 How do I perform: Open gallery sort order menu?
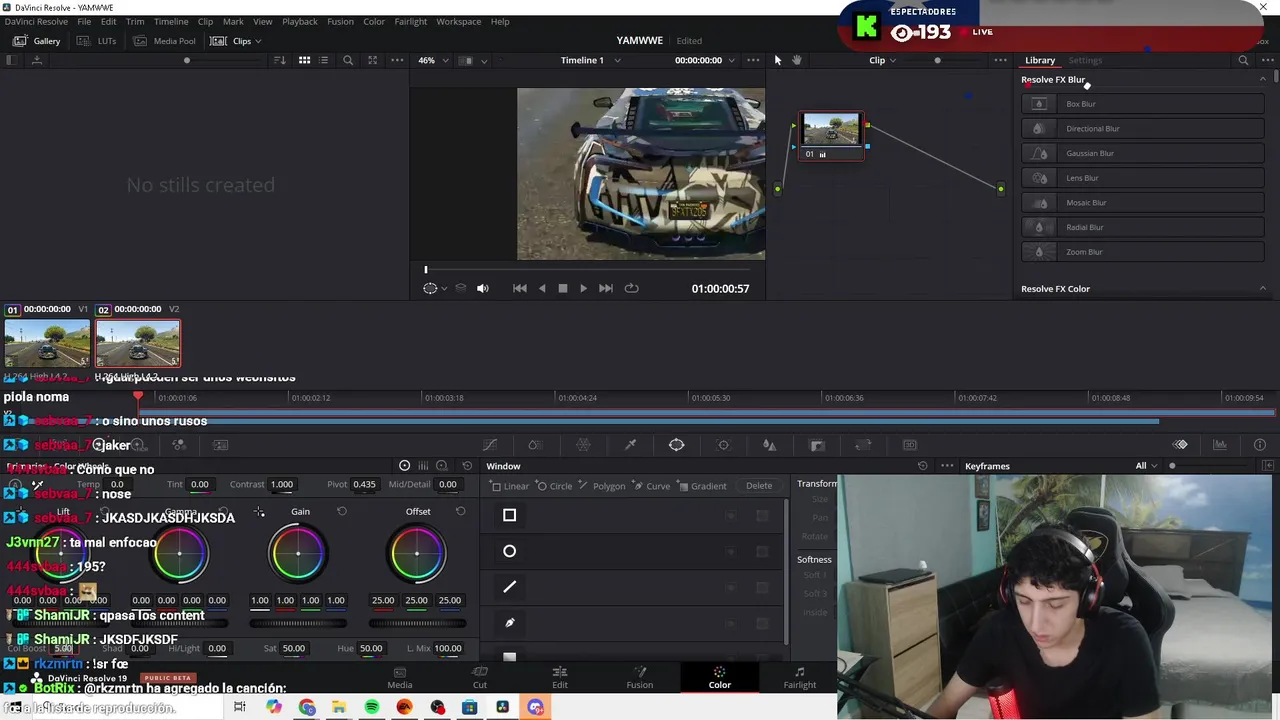point(279,60)
